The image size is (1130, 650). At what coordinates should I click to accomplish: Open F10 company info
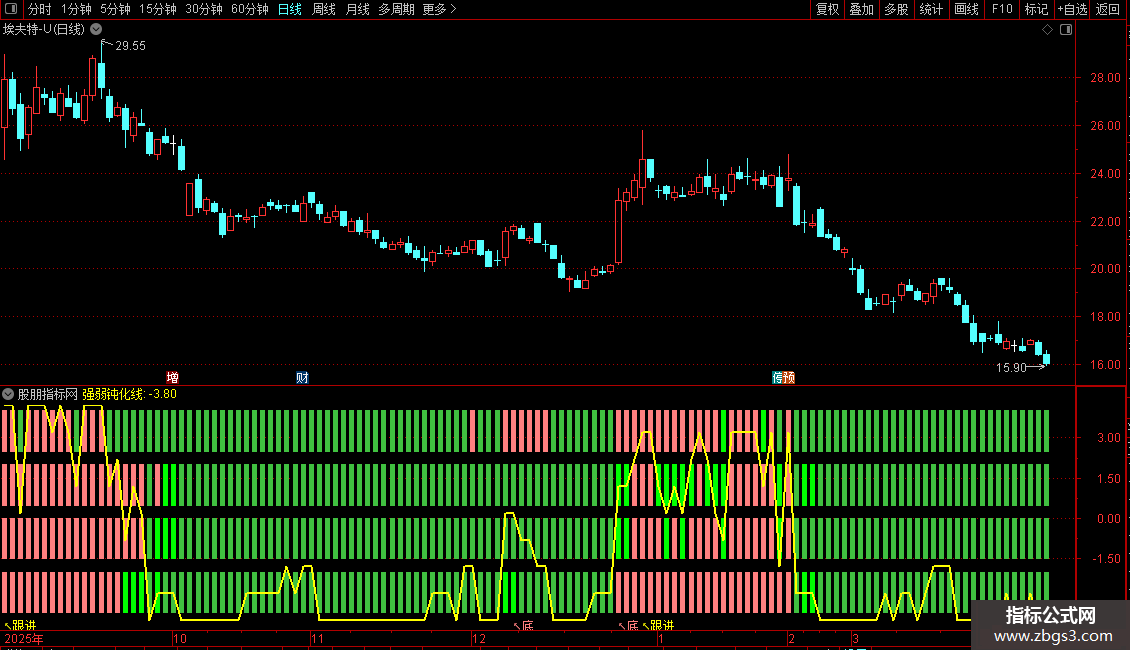pyautogui.click(x=1002, y=9)
